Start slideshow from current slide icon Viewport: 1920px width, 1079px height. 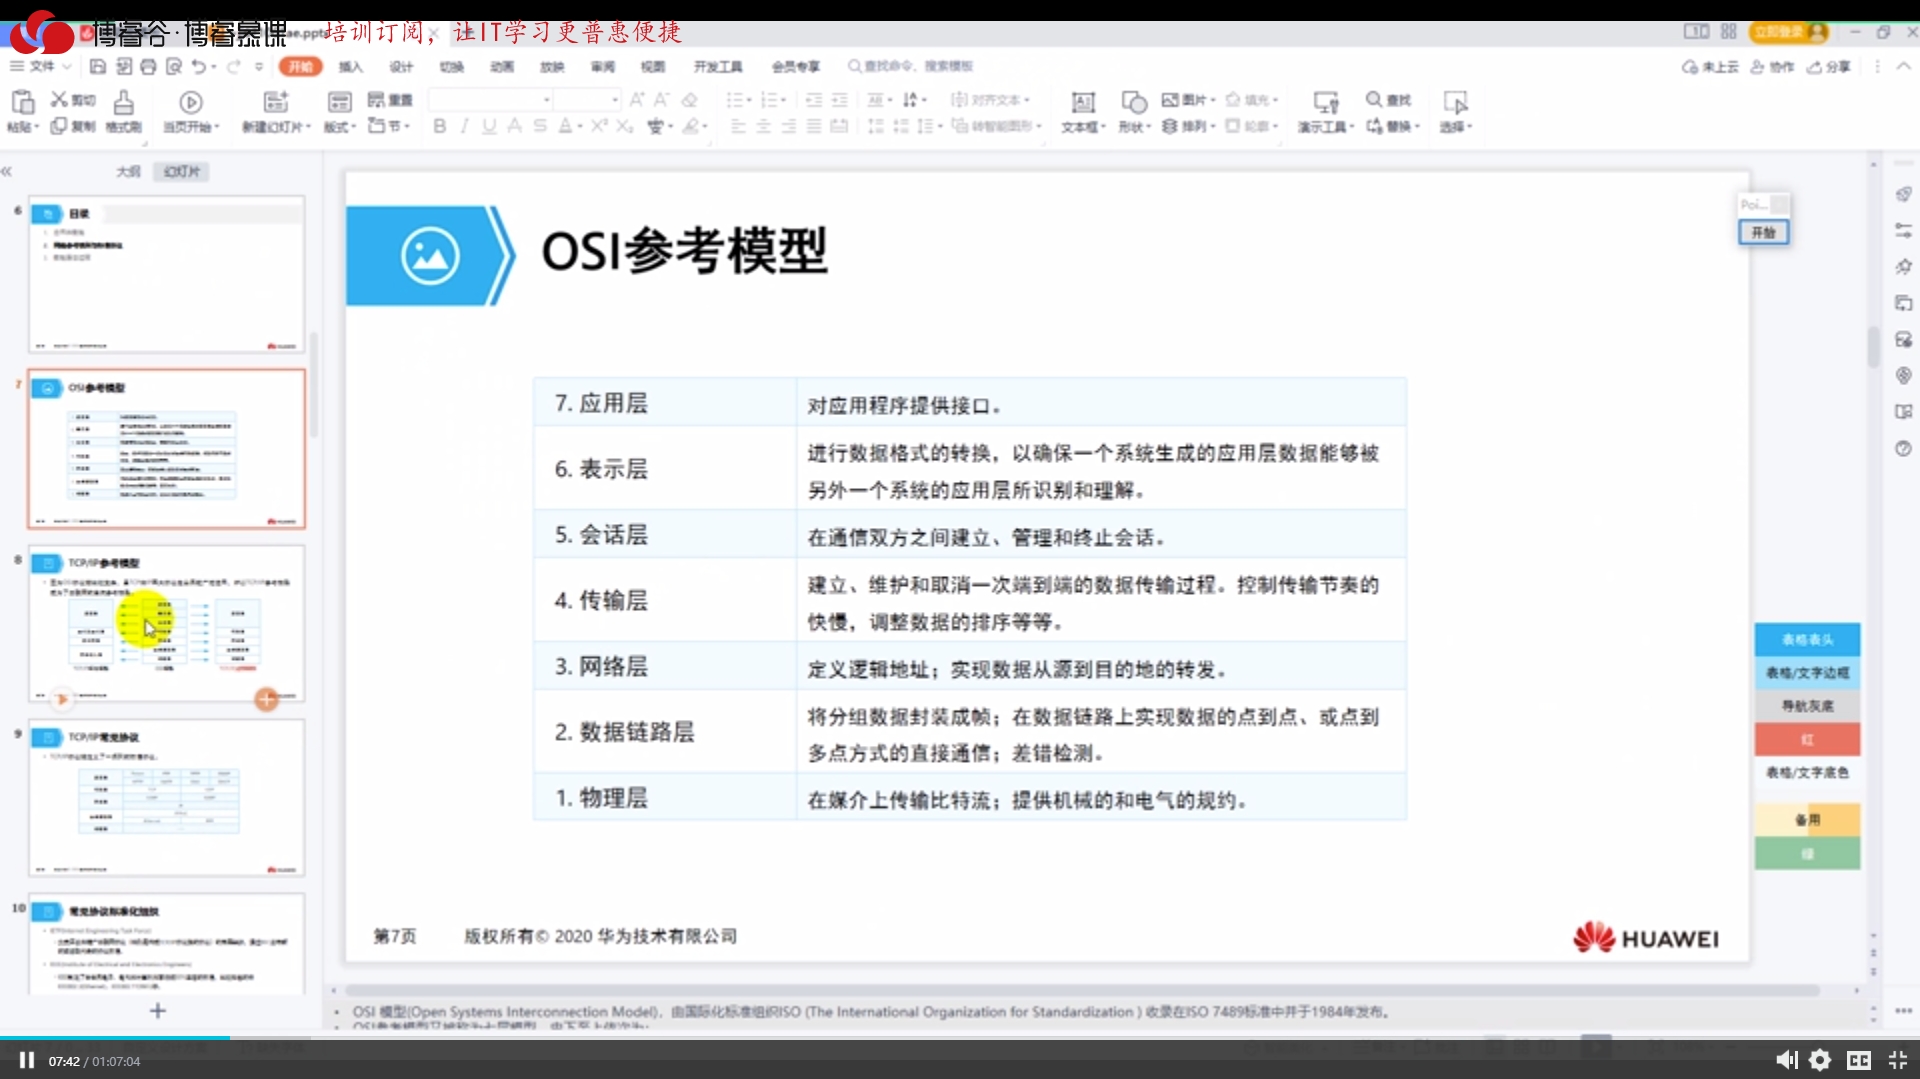coord(191,102)
